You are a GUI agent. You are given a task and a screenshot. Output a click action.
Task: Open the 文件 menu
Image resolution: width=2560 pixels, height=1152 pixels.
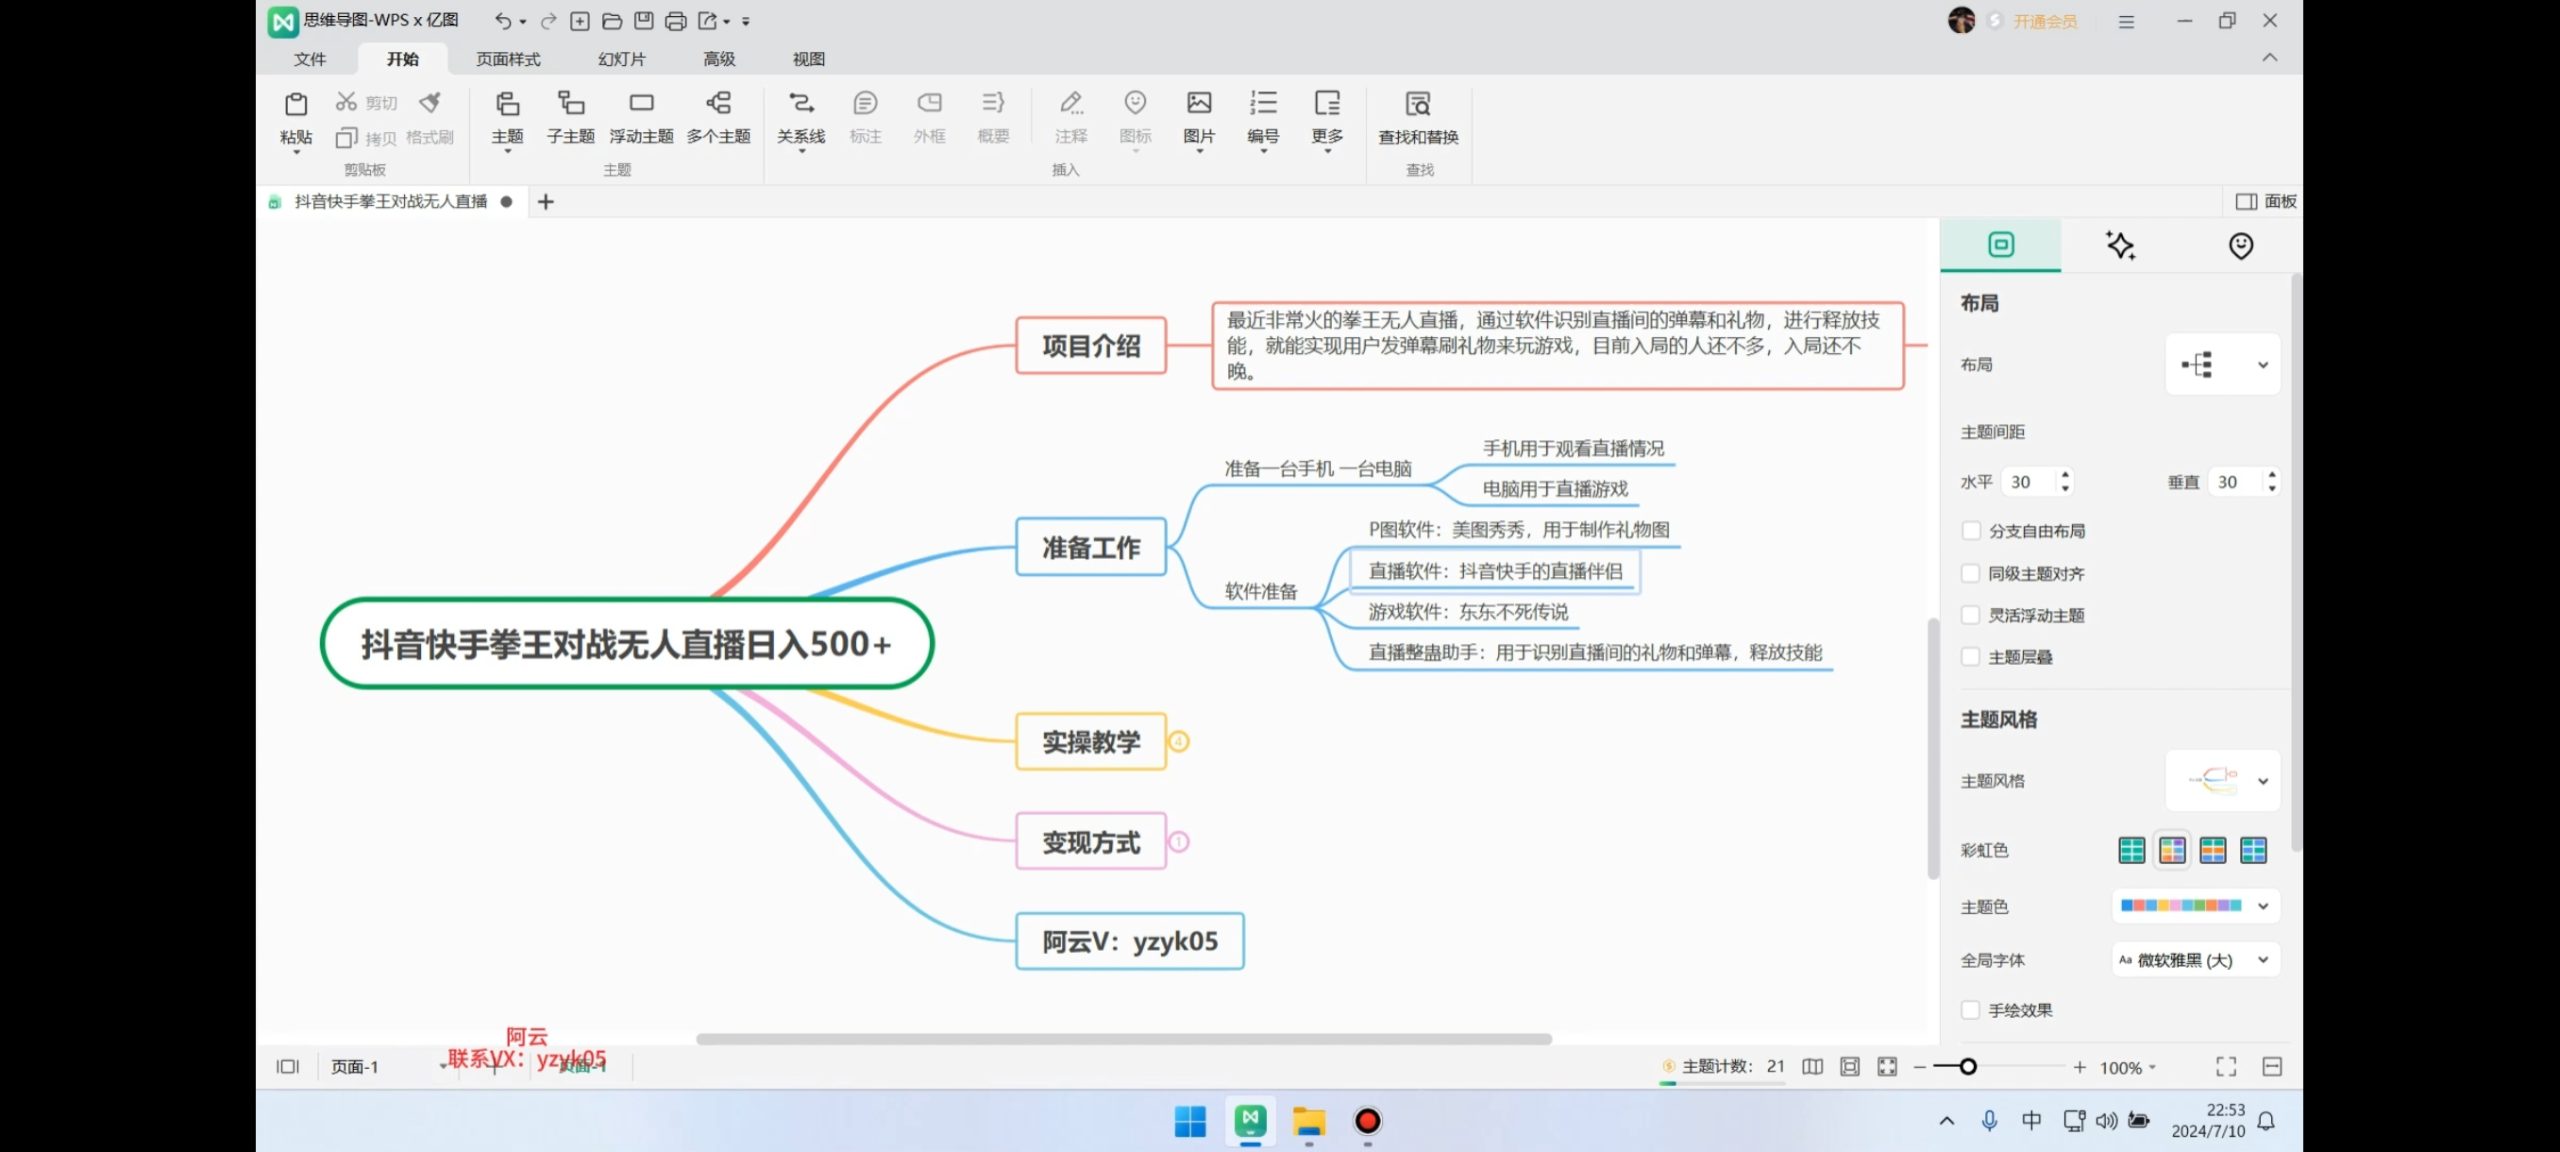point(310,59)
